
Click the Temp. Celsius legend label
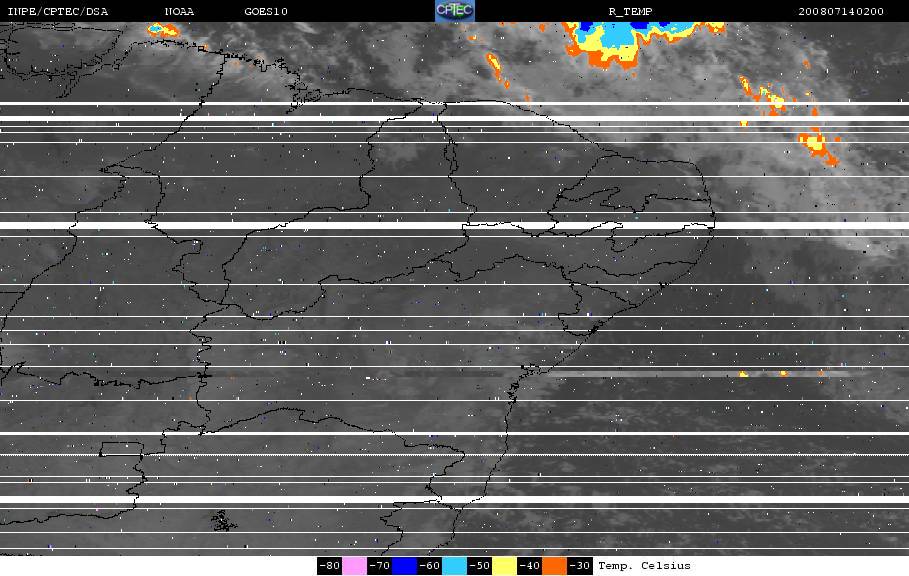pos(644,566)
